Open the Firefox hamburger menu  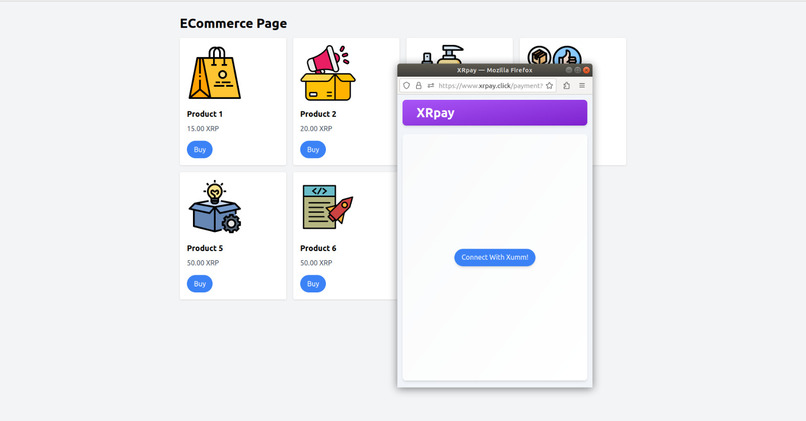(582, 86)
